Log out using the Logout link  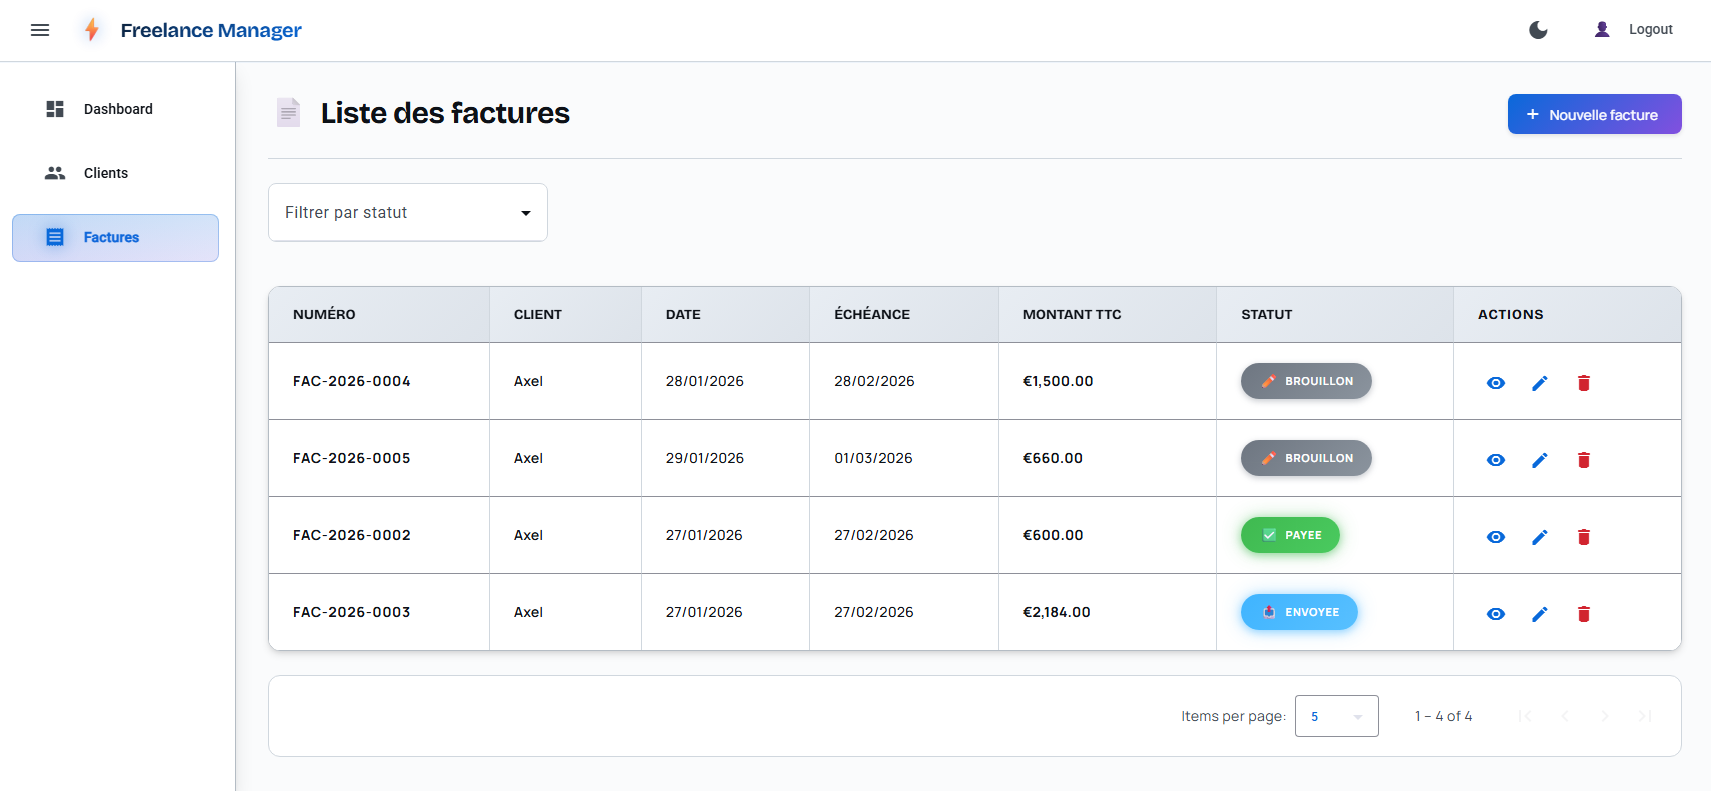tap(1650, 30)
